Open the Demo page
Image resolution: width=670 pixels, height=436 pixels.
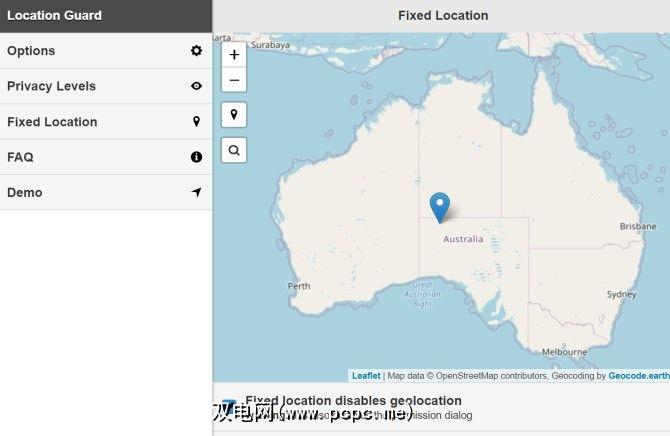point(106,192)
